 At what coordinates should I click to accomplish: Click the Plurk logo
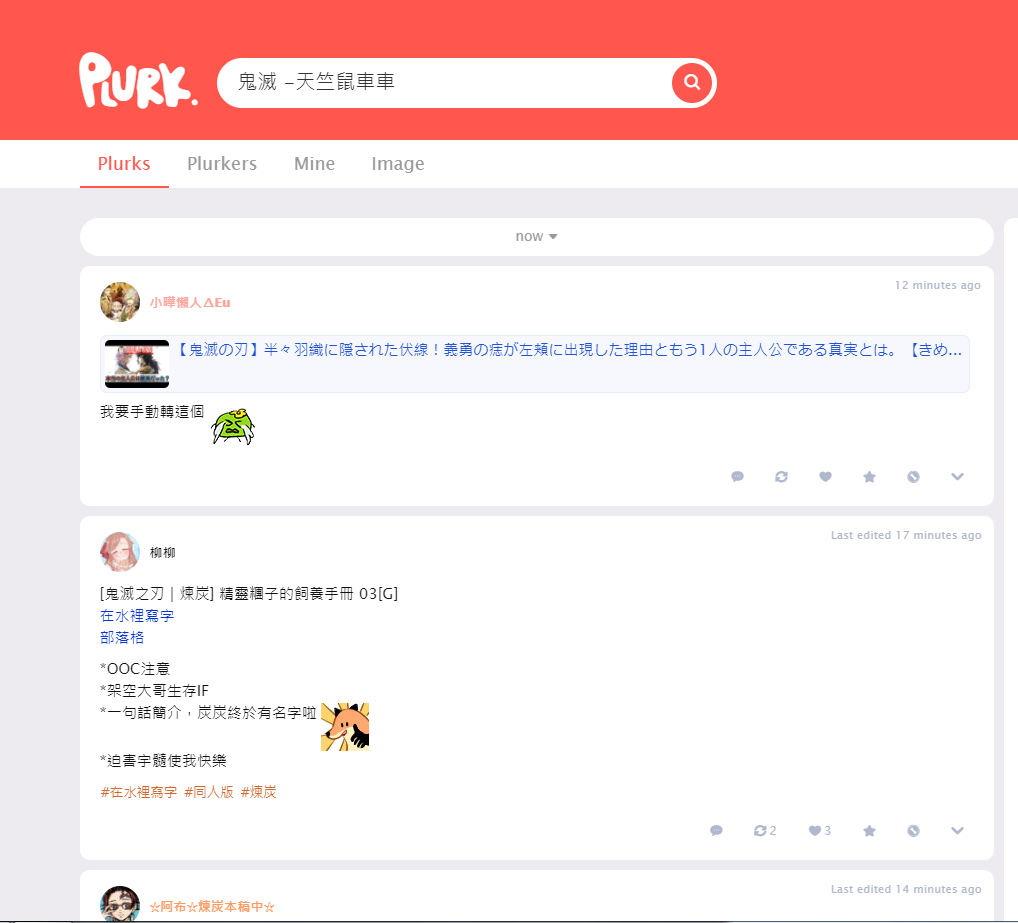138,80
